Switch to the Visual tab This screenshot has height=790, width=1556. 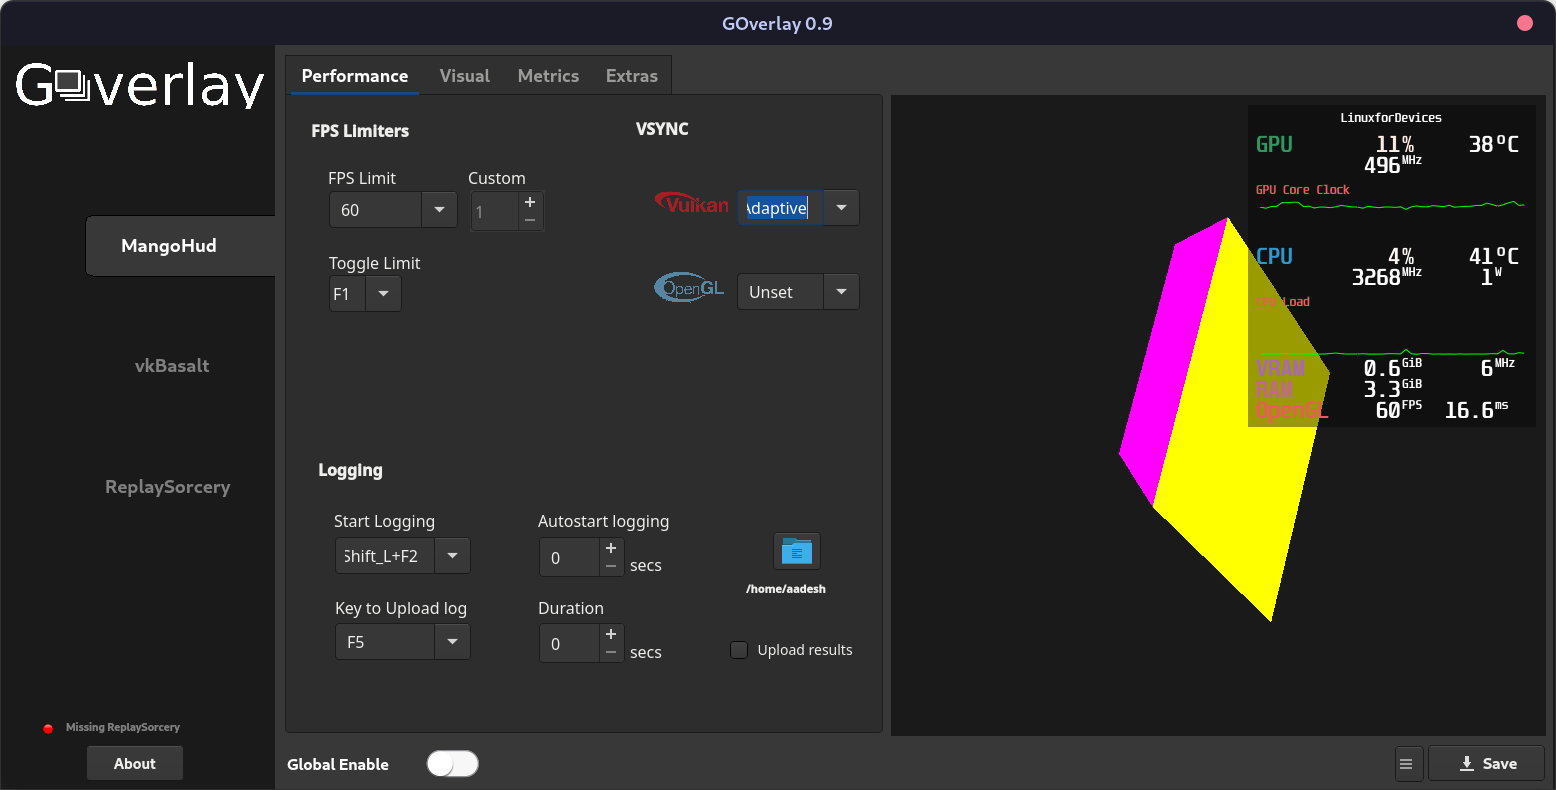pos(464,75)
